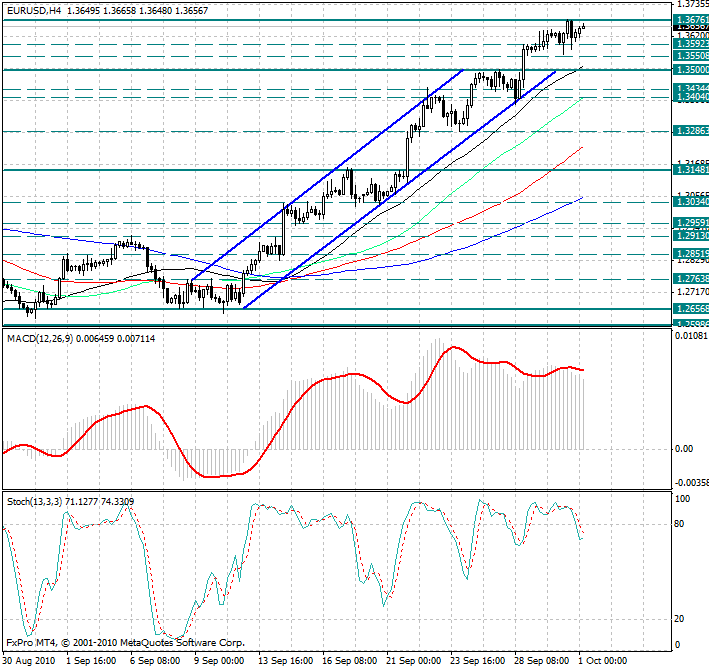Click the 23 Sep 16:00 date label

tap(478, 661)
